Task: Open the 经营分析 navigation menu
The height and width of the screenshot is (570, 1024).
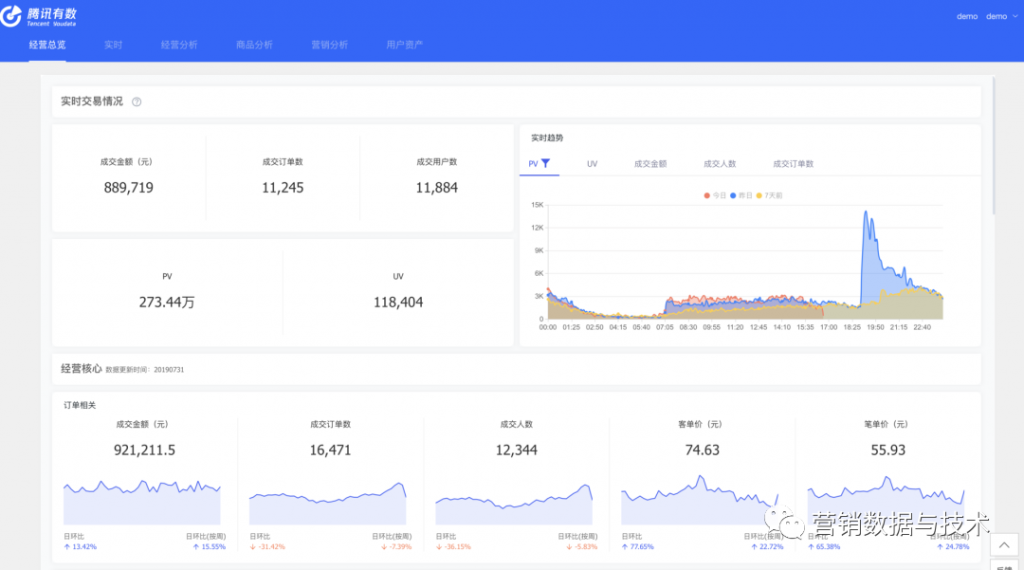Action: click(179, 45)
